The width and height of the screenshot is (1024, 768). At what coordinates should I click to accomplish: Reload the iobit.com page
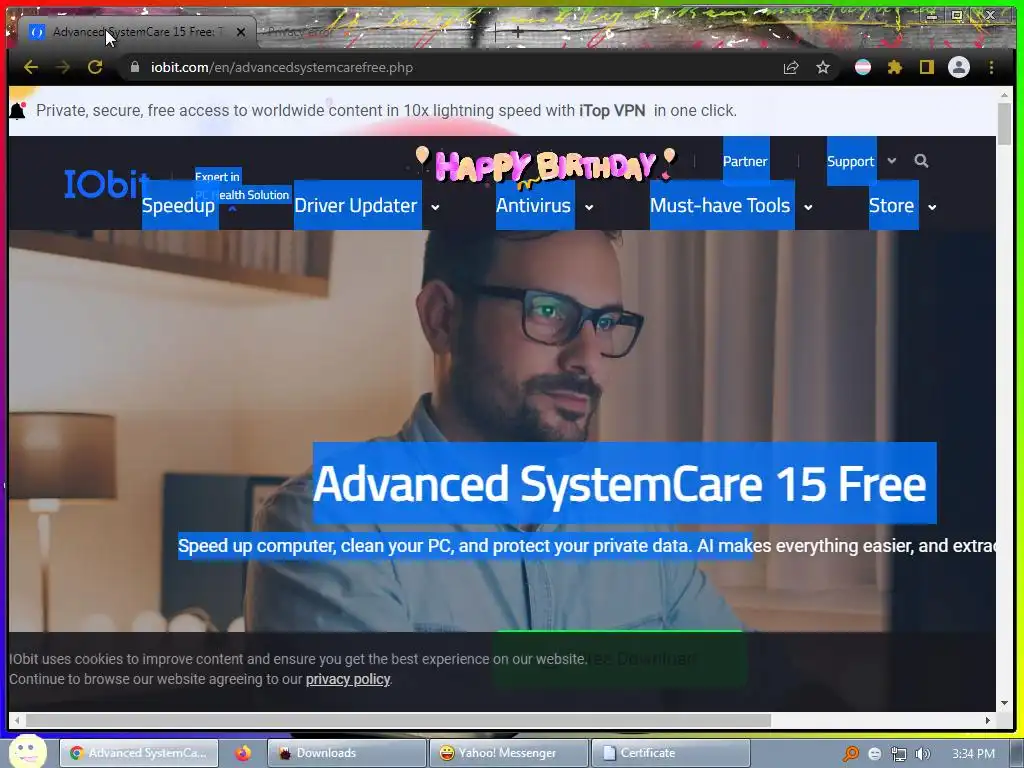tap(95, 67)
